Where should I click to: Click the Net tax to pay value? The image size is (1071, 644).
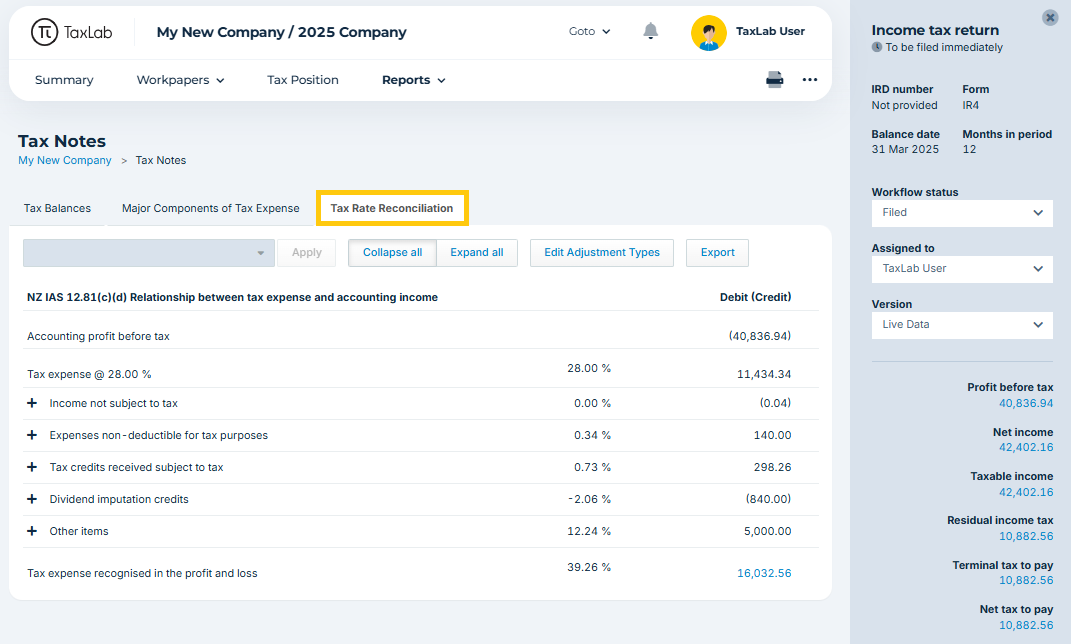1026,626
